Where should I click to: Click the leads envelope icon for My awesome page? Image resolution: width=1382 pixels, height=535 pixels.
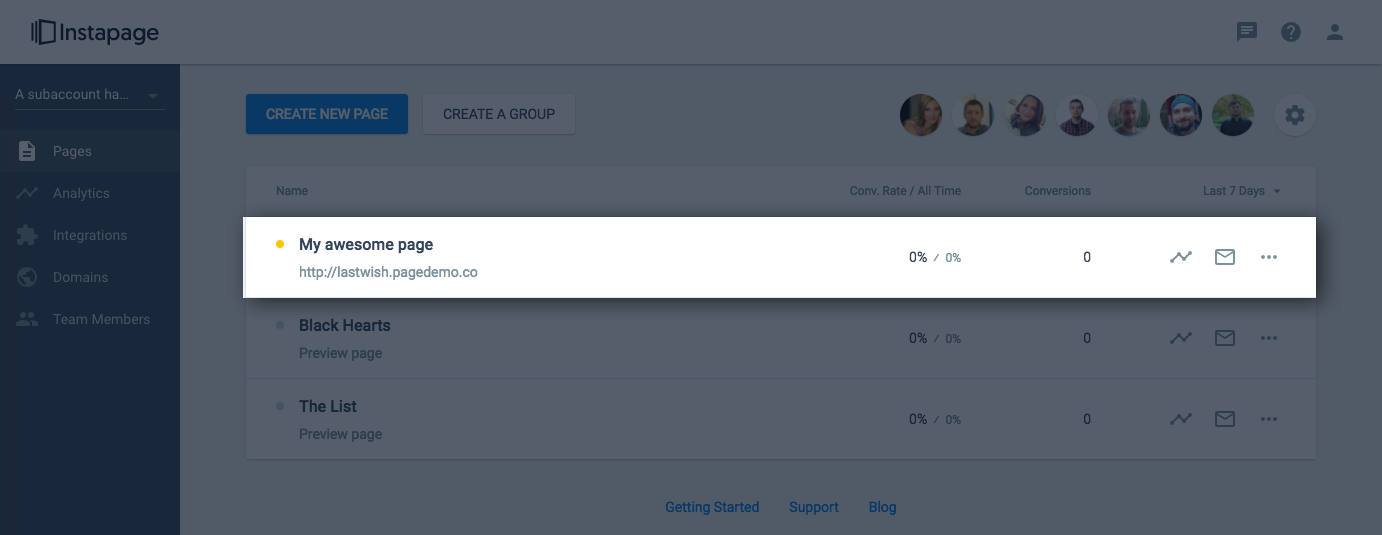tap(1225, 257)
